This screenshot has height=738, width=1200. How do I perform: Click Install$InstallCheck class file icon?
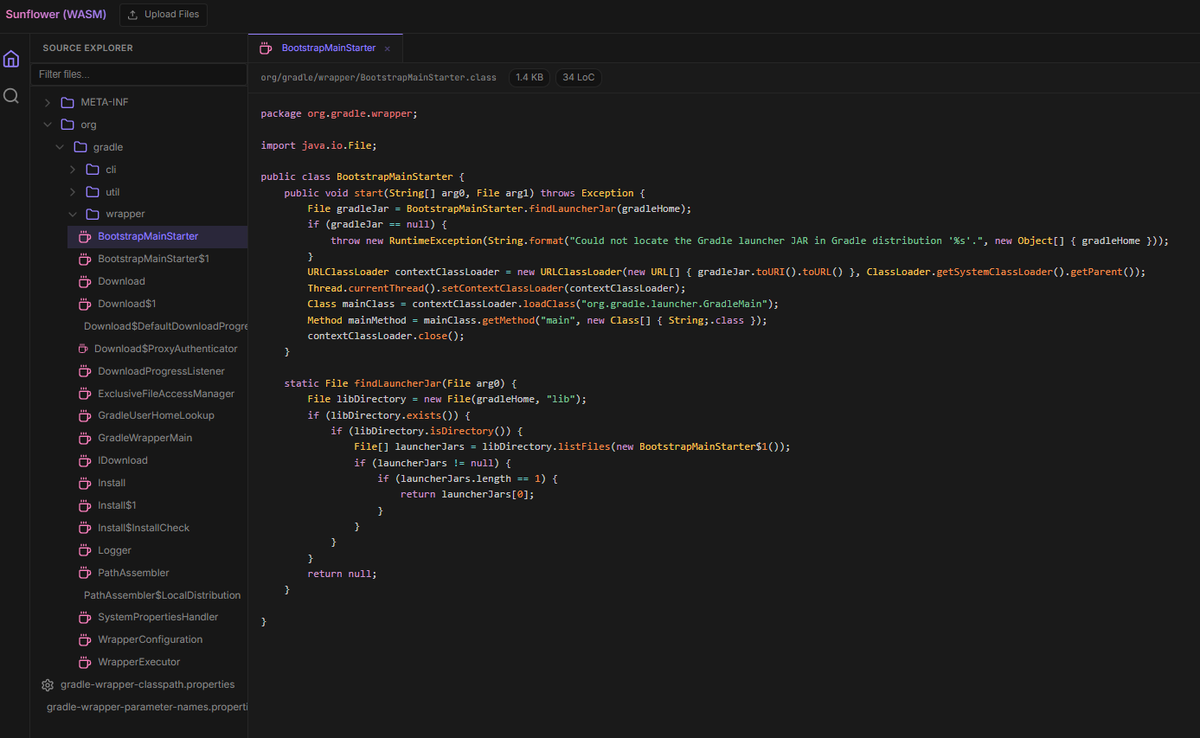[85, 527]
